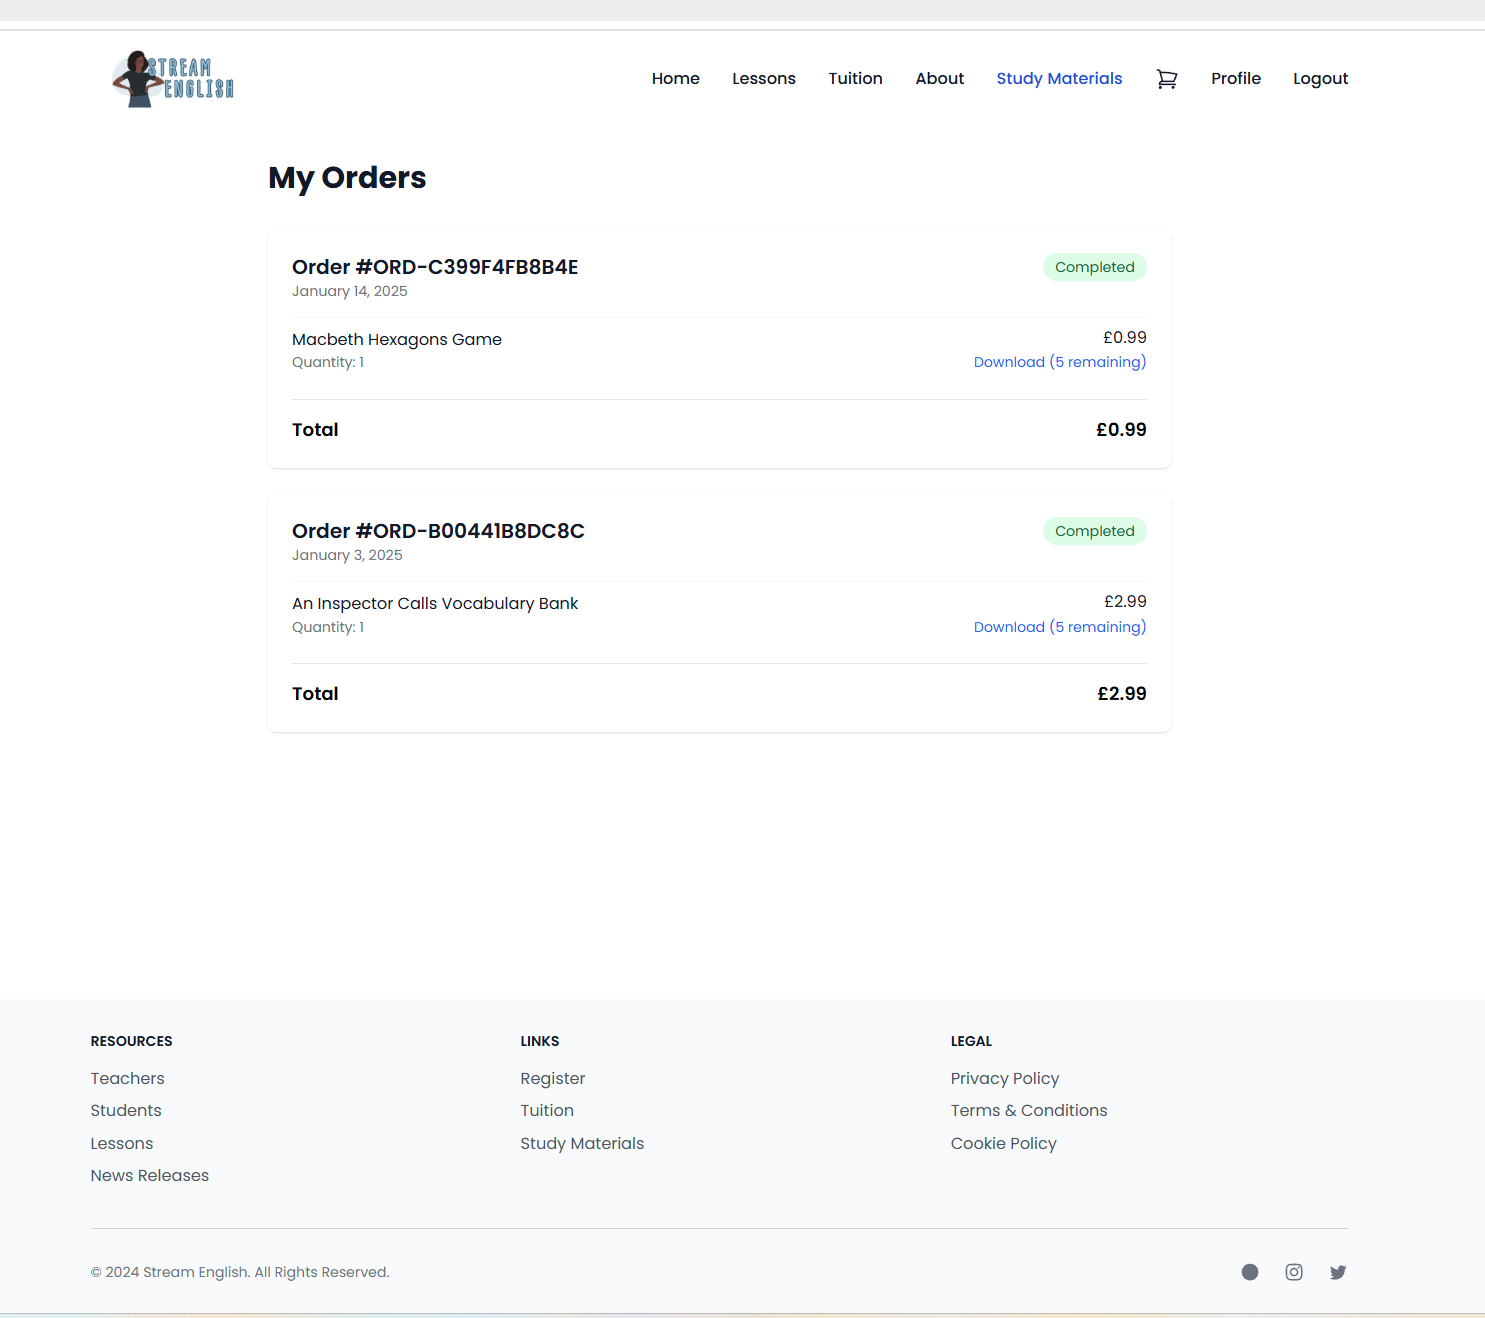Log out using the Logout link

[1320, 79]
